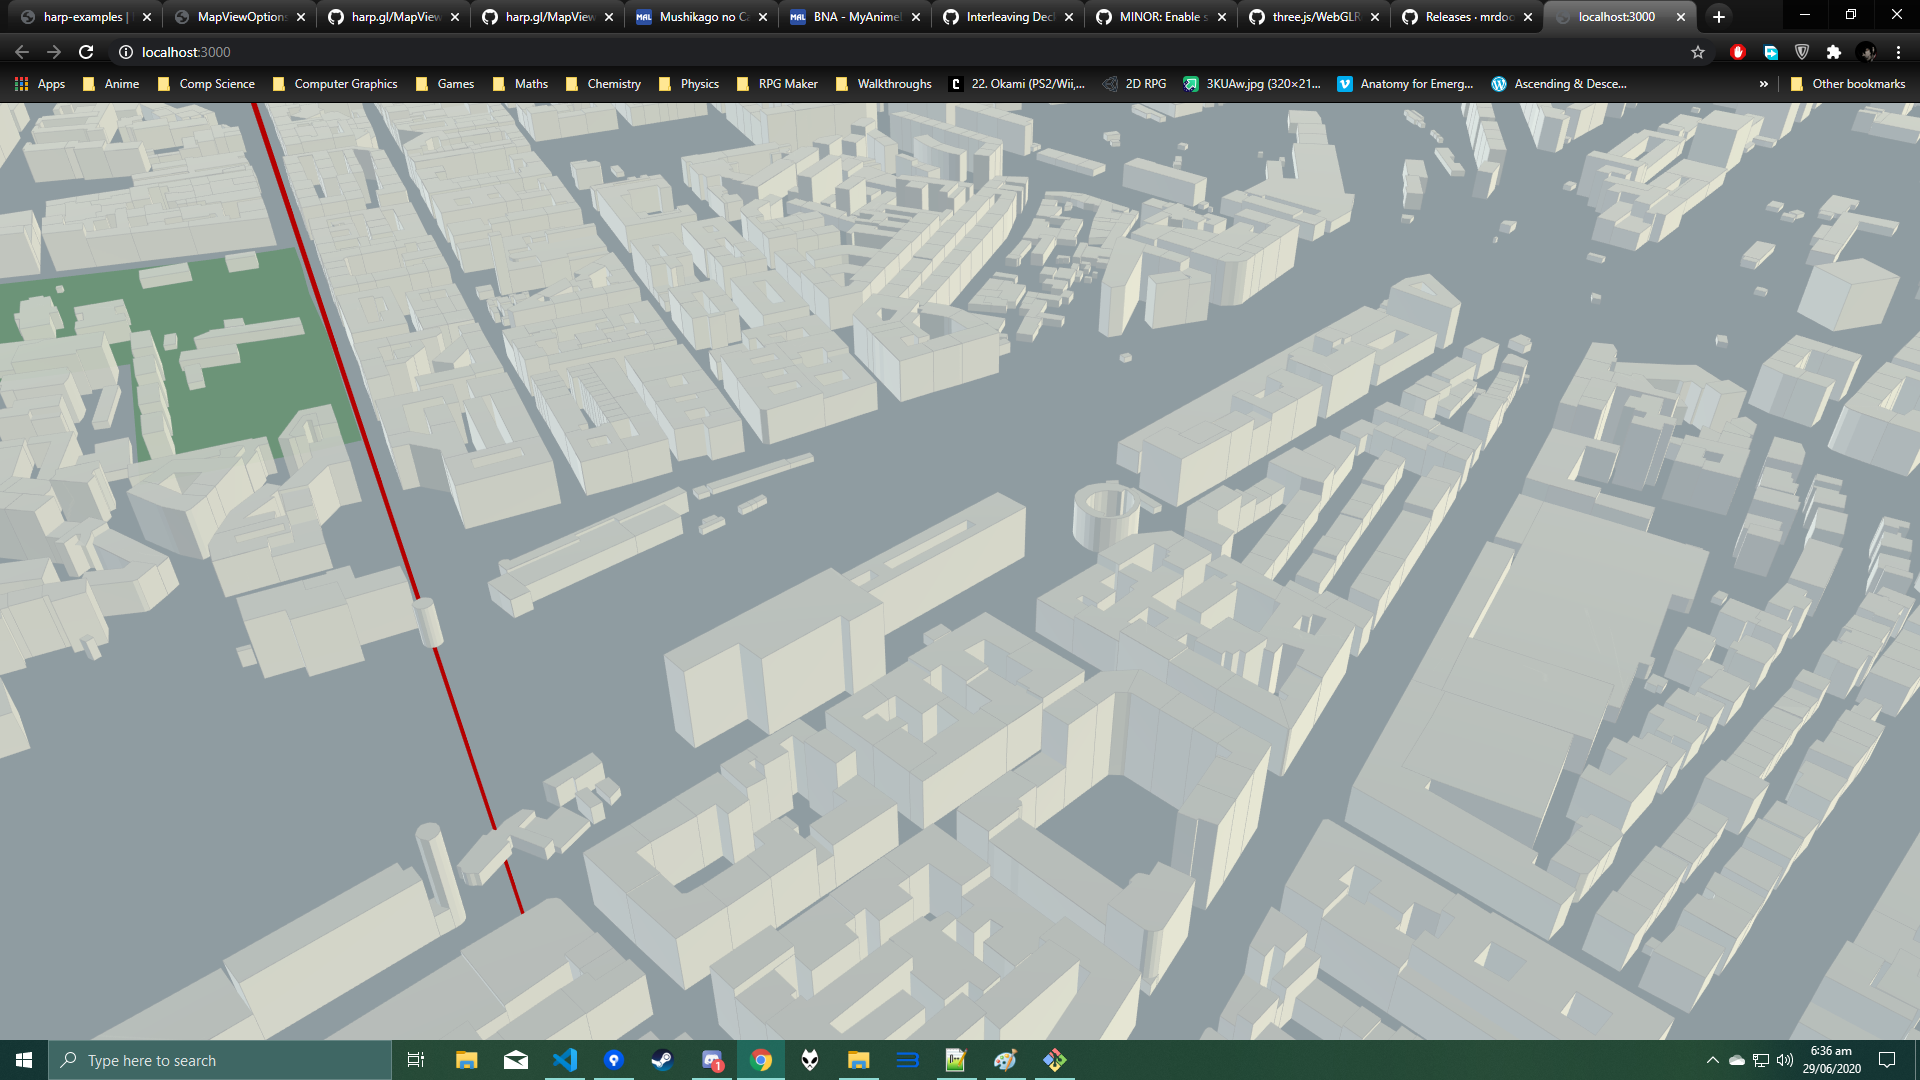1920x1080 pixels.
Task: Reload the localhost page
Action: click(x=86, y=52)
